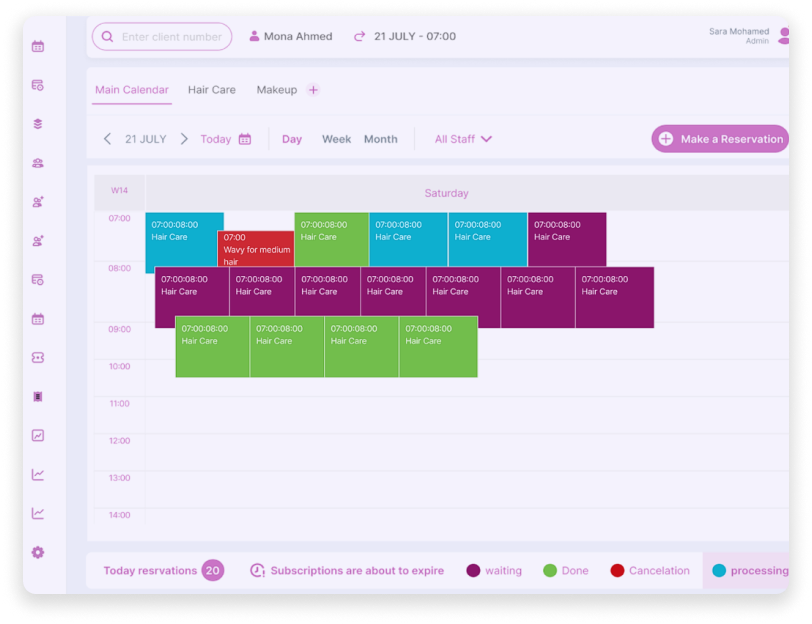Click the Make a Reservation button
This screenshot has height=624, width=812.
click(x=720, y=139)
